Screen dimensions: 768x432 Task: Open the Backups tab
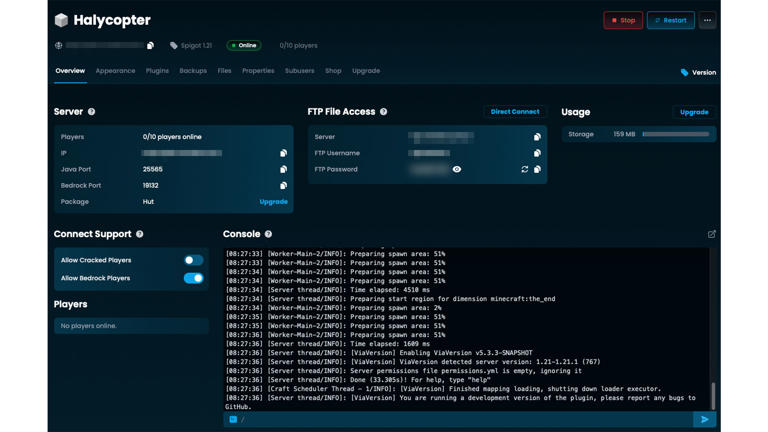[193, 71]
